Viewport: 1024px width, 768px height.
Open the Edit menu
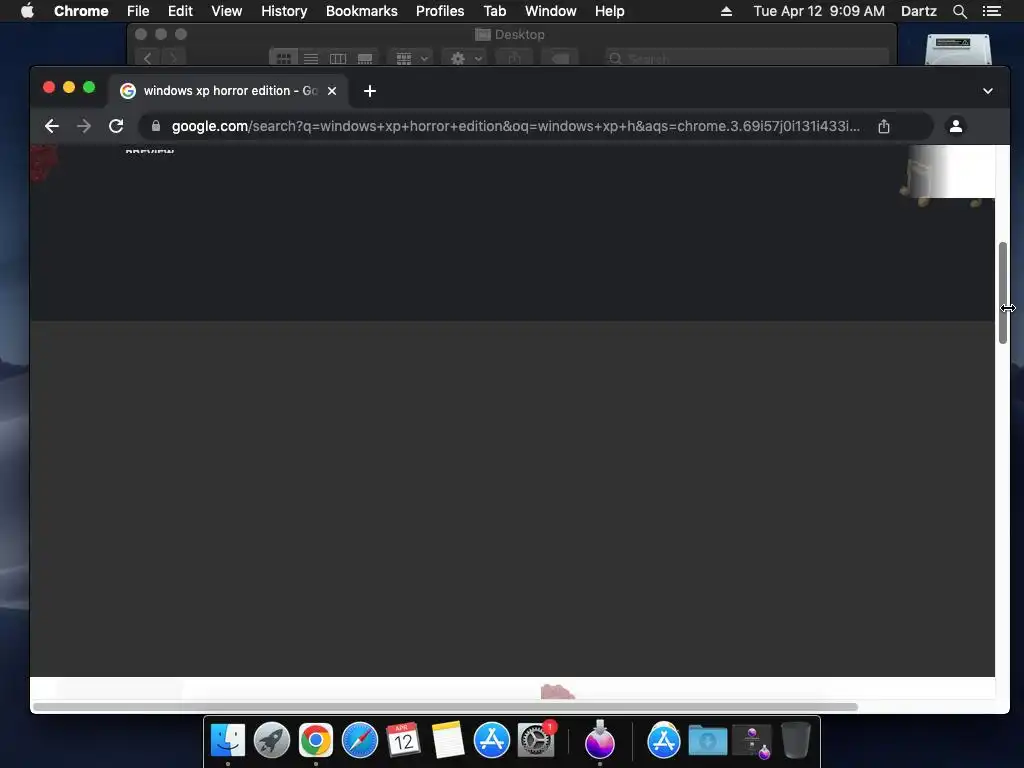point(180,11)
